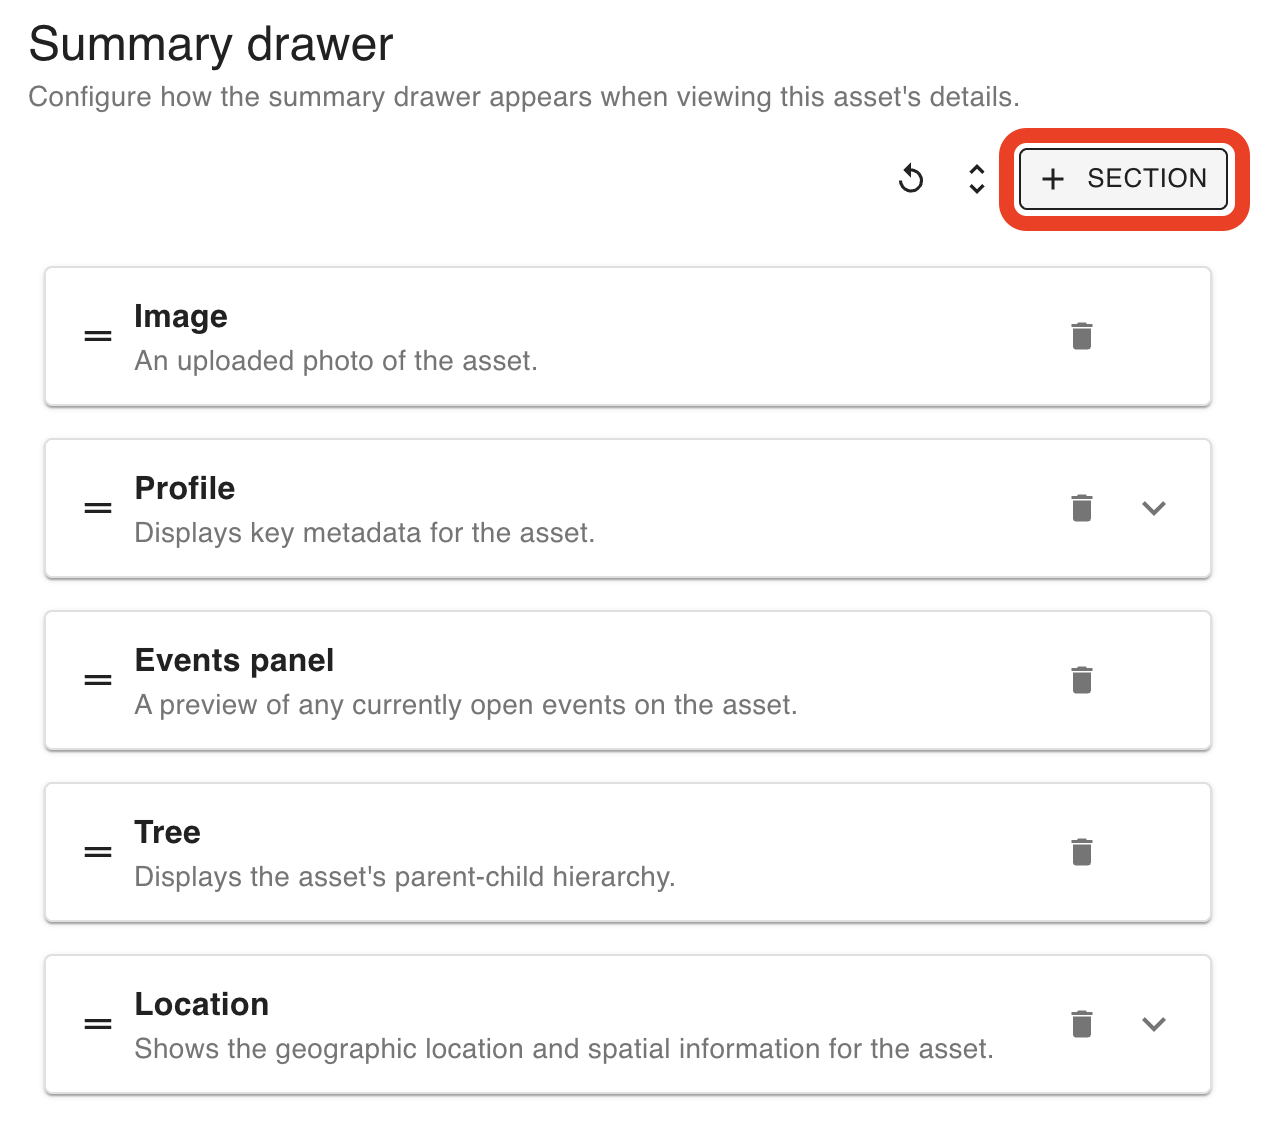Expand the Profile section chevron
The image size is (1282, 1148).
pyautogui.click(x=1153, y=508)
